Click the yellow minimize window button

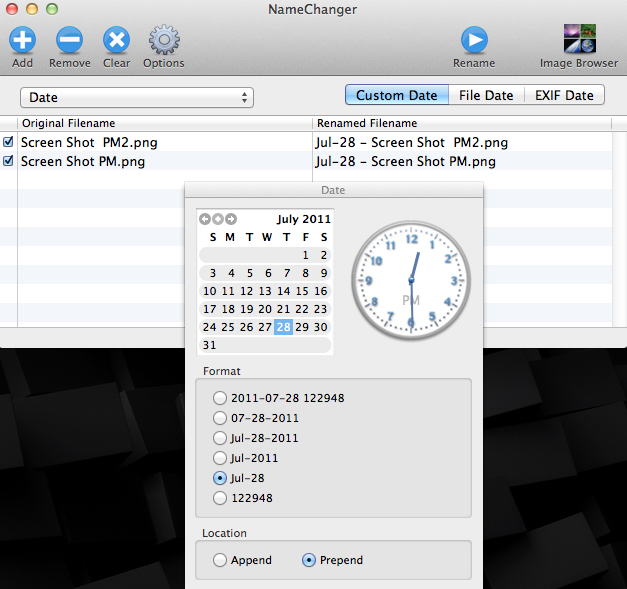[x=32, y=9]
